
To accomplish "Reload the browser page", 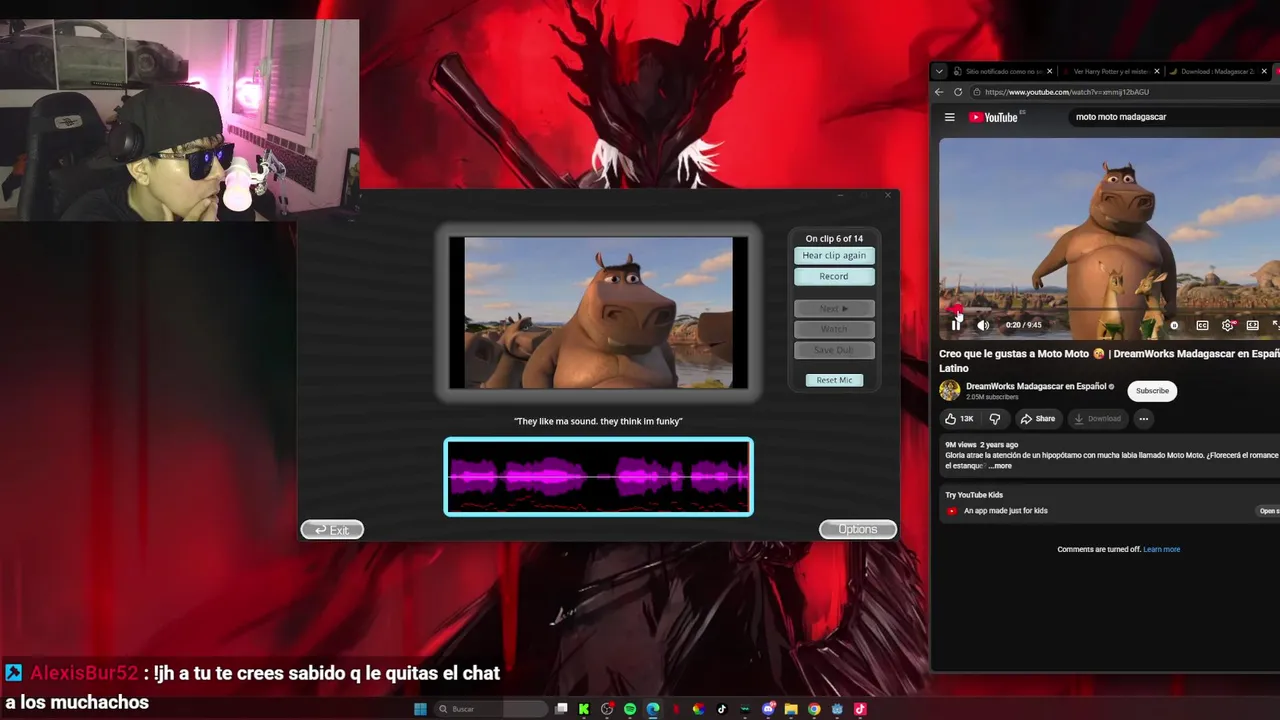I will pos(958,92).
